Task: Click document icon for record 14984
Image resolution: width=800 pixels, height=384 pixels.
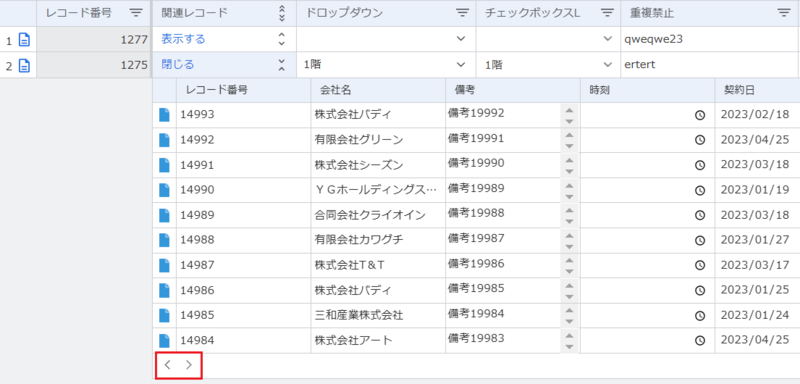Action: point(164,341)
